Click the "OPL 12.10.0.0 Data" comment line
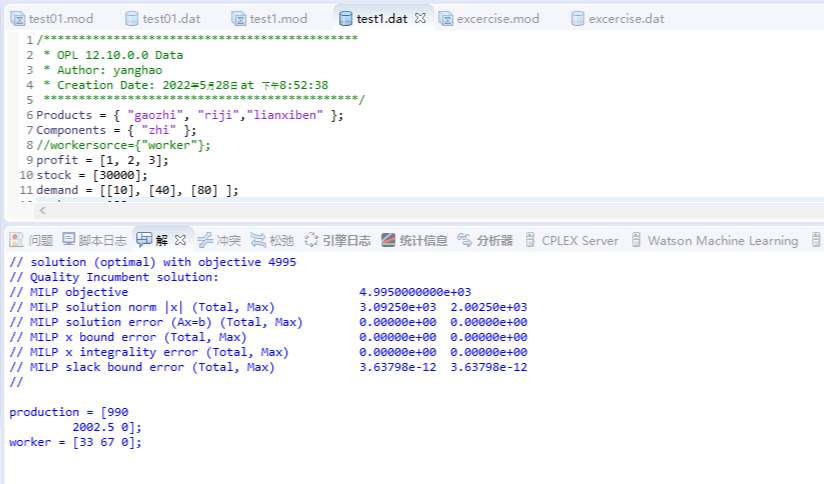Screen dimensions: 824x484 (x=113, y=55)
